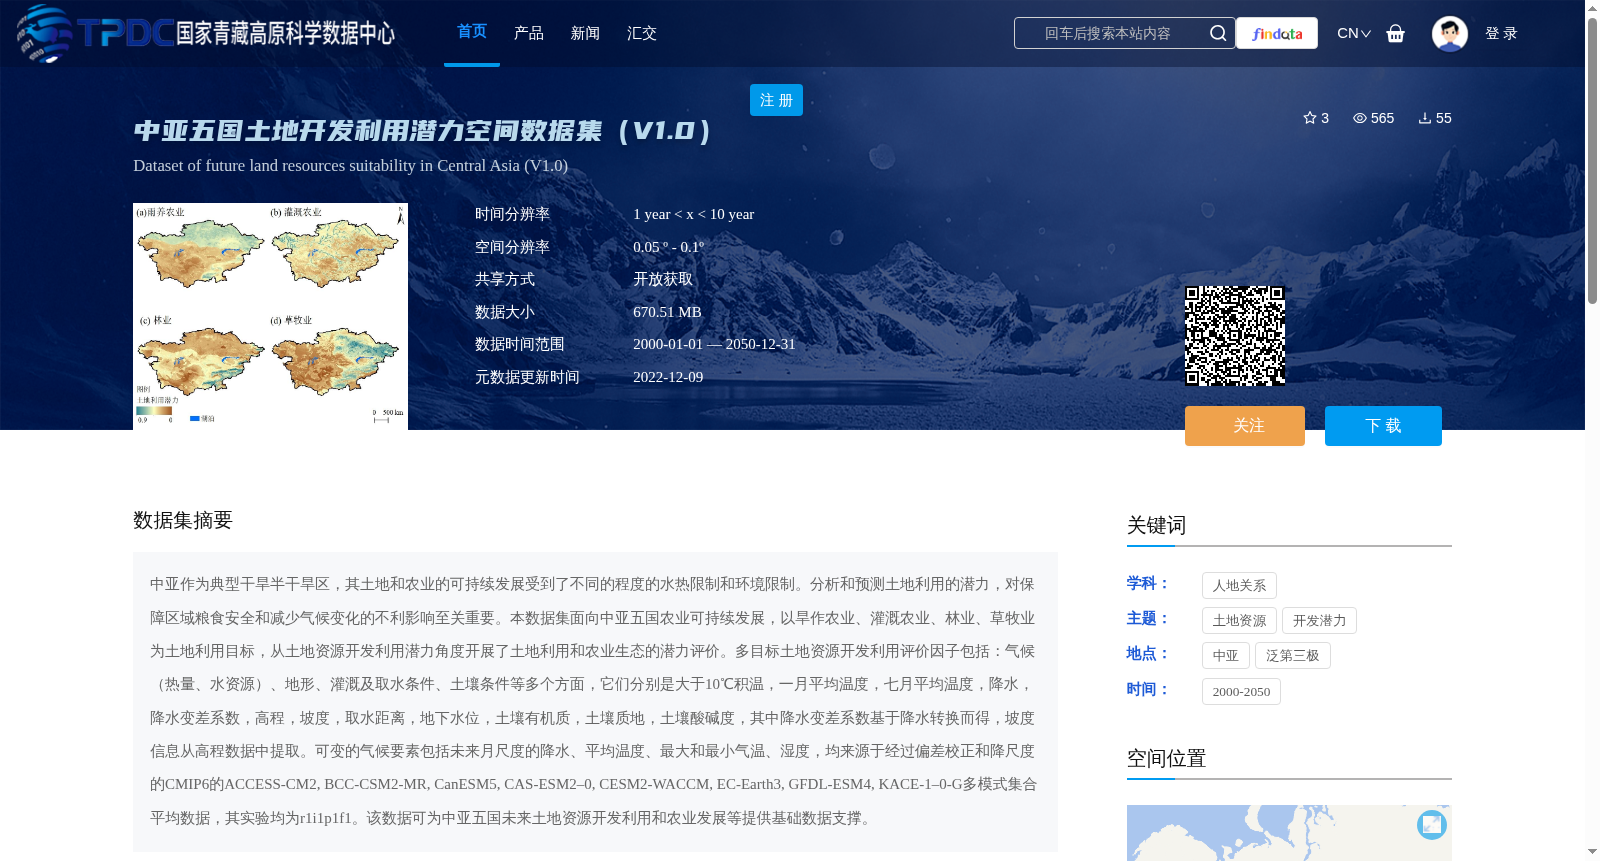Click the search magnifier icon
Screen dimensions: 1600x861
coord(1217,33)
